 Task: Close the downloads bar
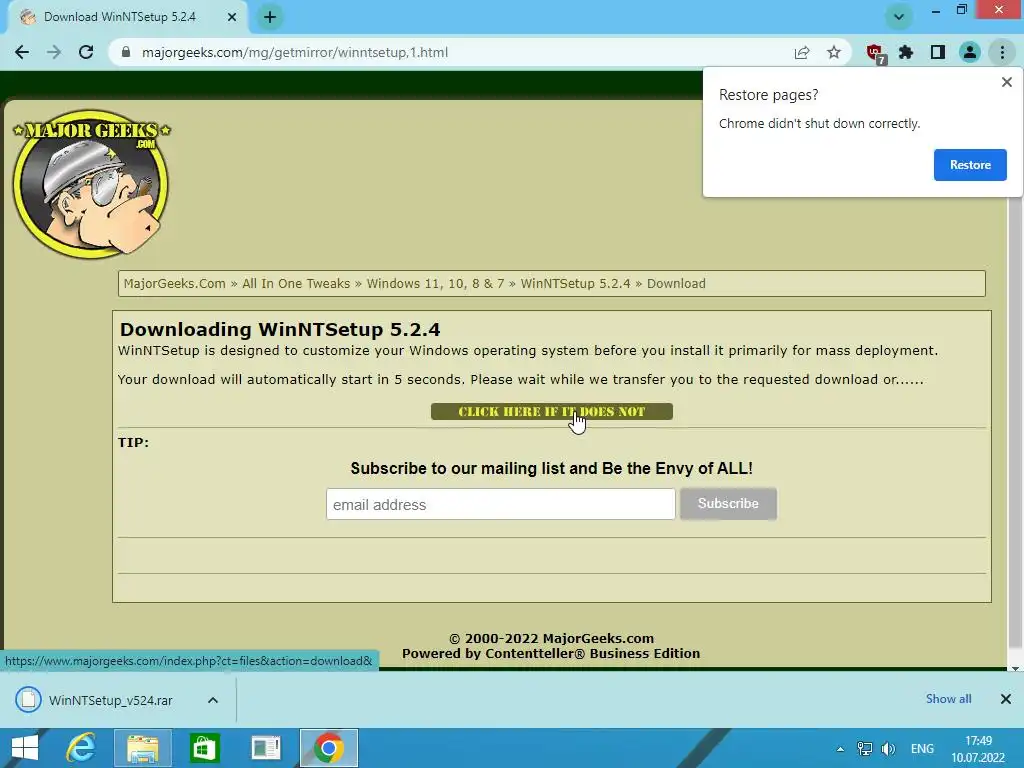[x=1006, y=699]
